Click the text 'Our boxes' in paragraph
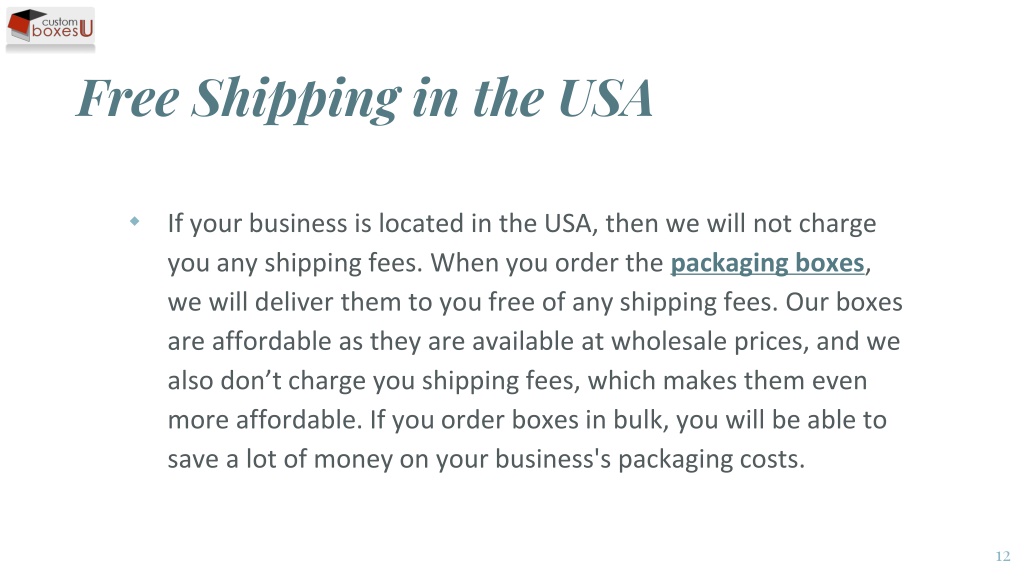 (844, 302)
